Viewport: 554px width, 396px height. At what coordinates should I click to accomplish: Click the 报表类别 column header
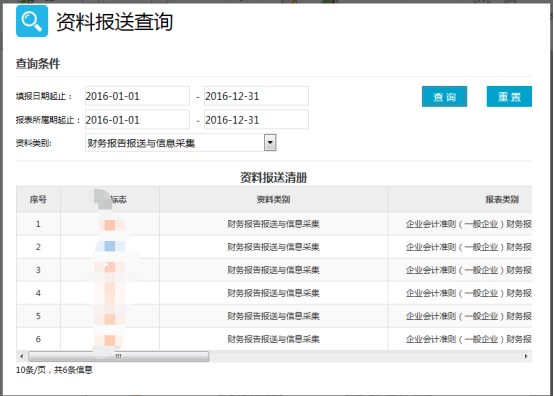coord(460,200)
